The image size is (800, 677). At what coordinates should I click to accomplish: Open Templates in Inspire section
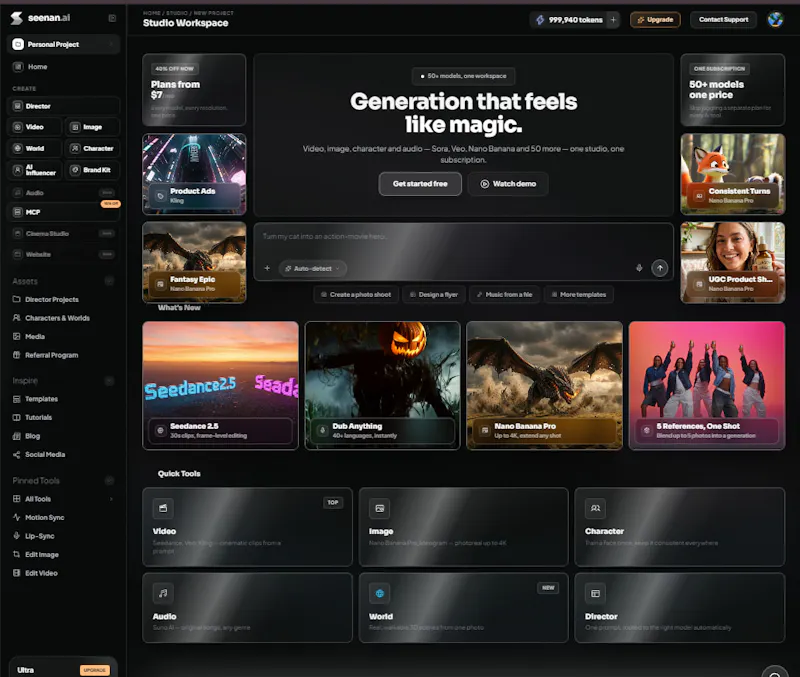(35, 399)
